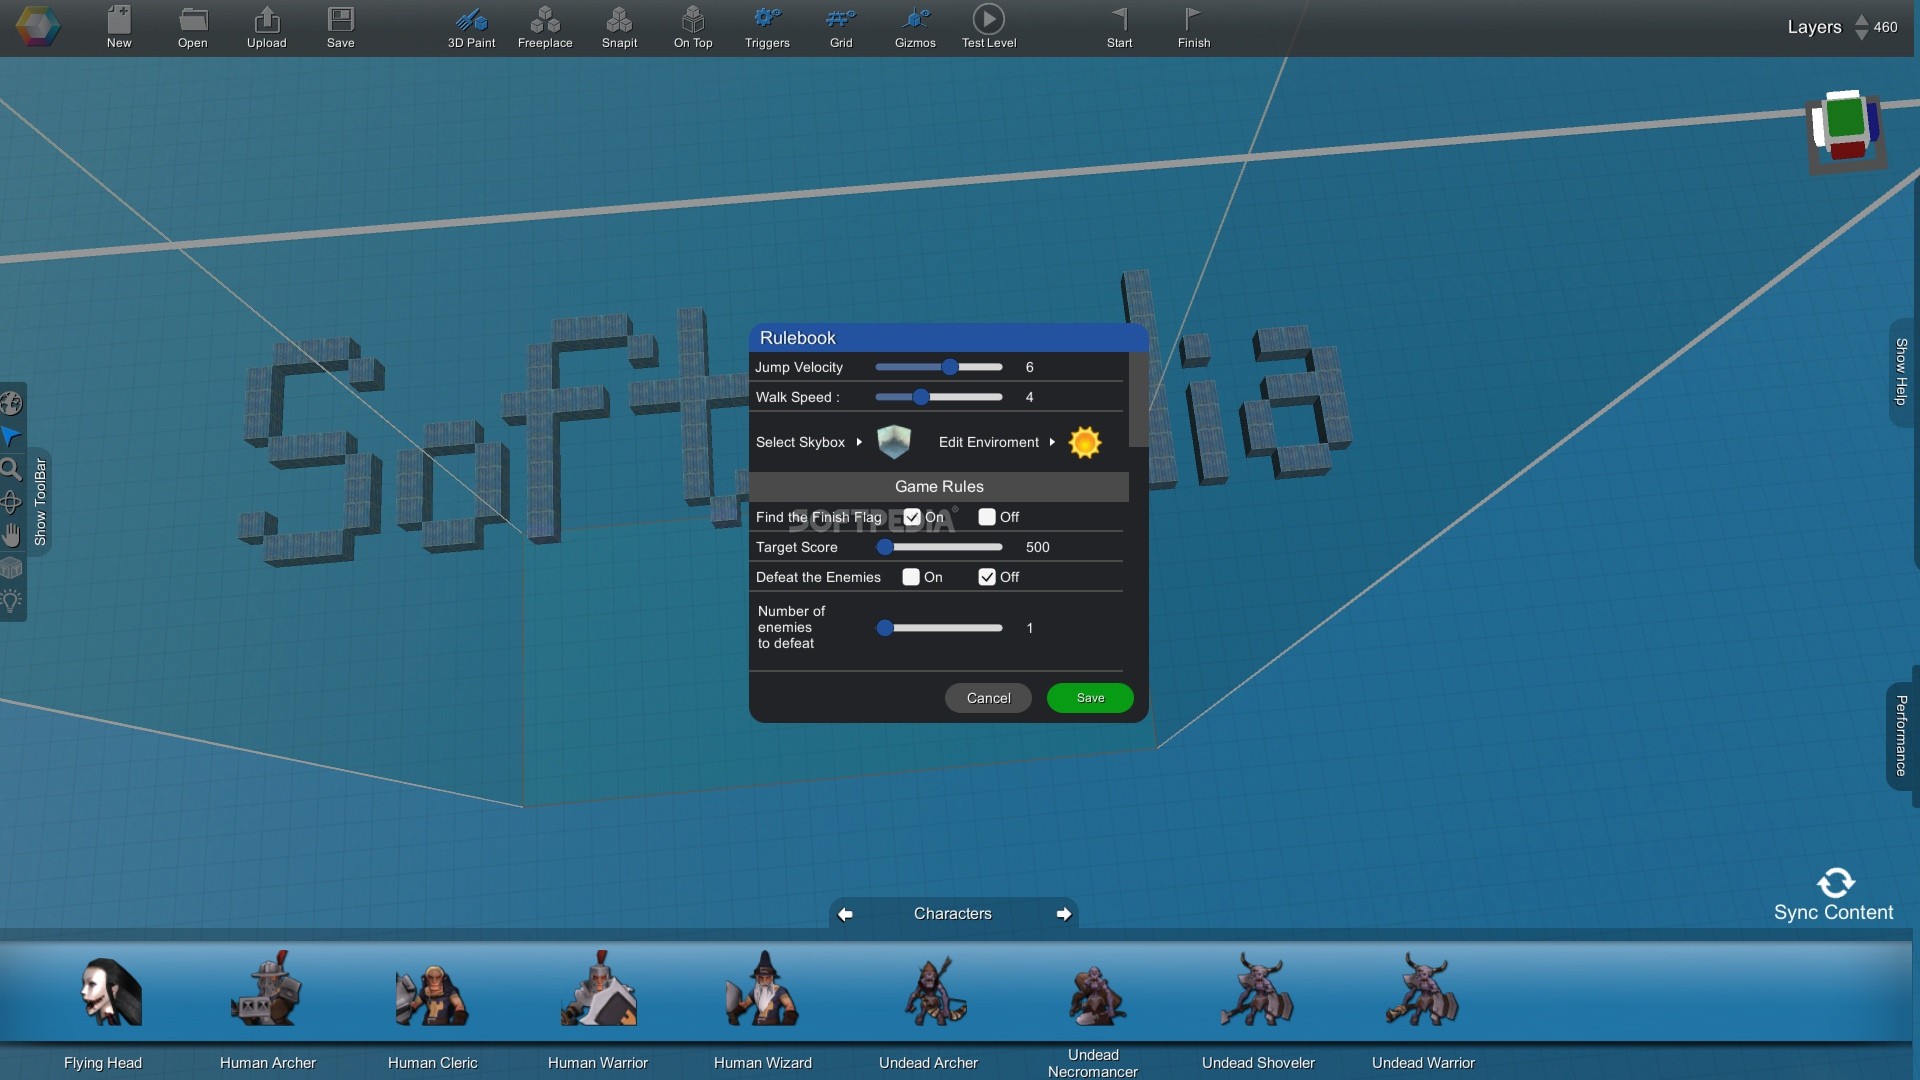Click the skybox preview icon
Viewport: 1920px width, 1080px height.
pos(894,441)
